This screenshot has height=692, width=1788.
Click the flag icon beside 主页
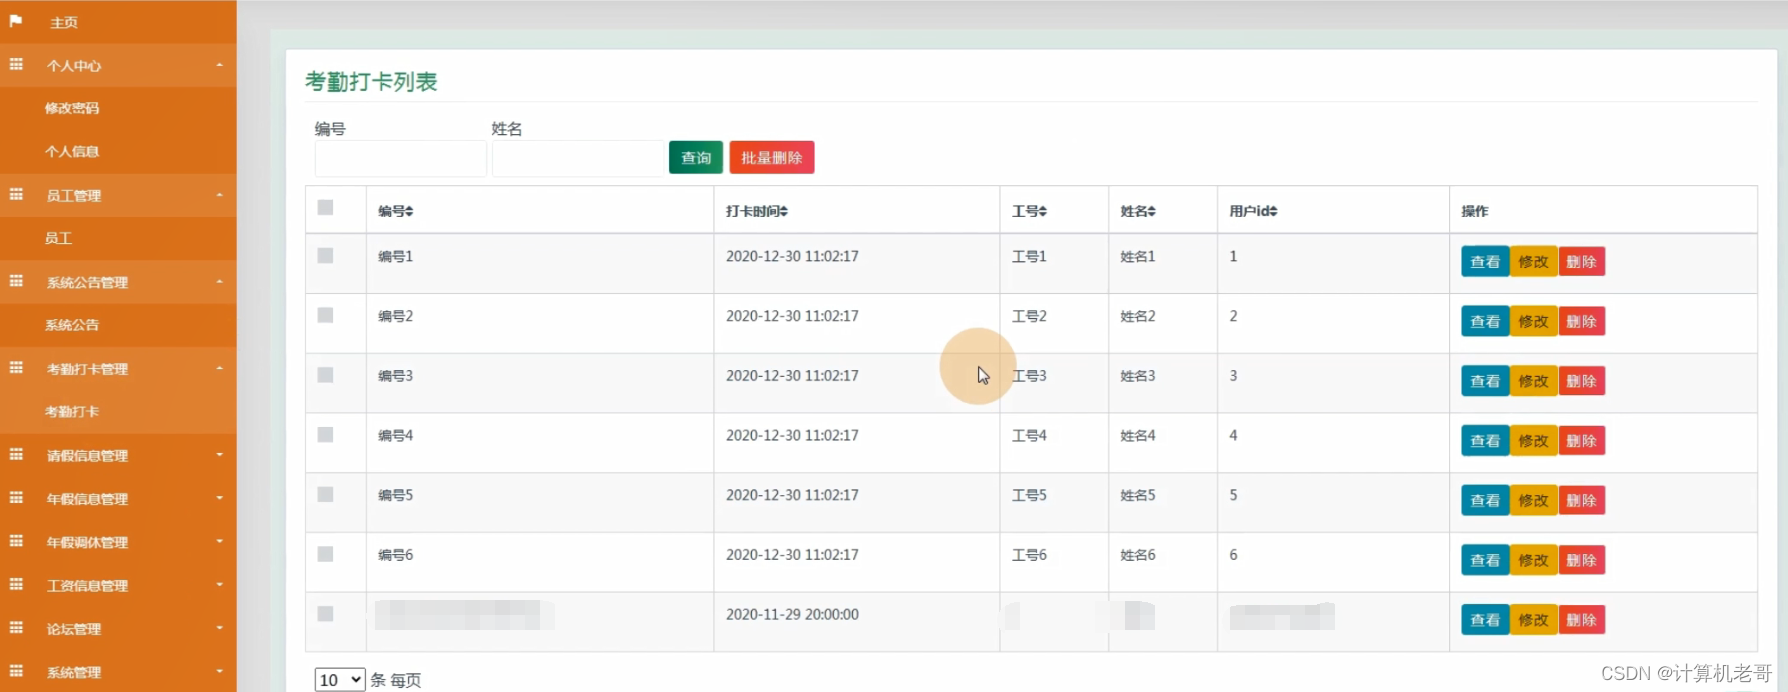coord(16,20)
